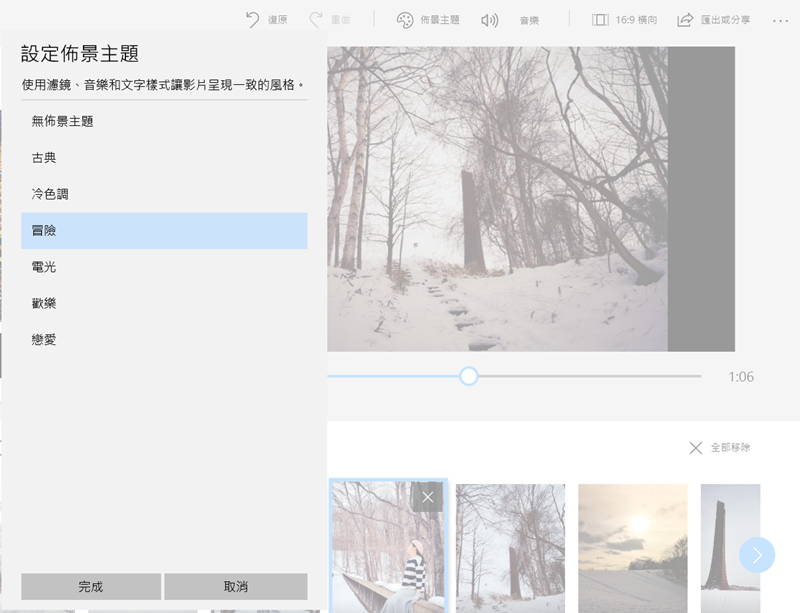Viewport: 800px width, 613px height.
Task: Open the three-dots more options menu
Action: click(780, 21)
